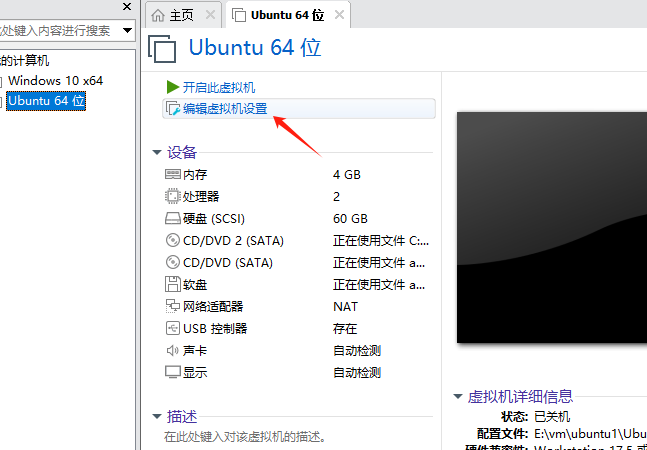Click the network adapter icon
This screenshot has height=450, width=647.
[x=172, y=306]
